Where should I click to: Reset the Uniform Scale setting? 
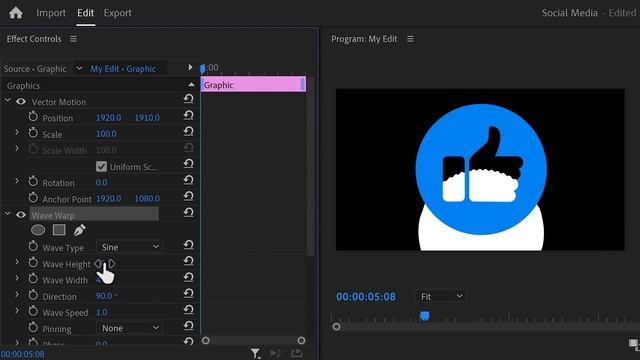[188, 164]
